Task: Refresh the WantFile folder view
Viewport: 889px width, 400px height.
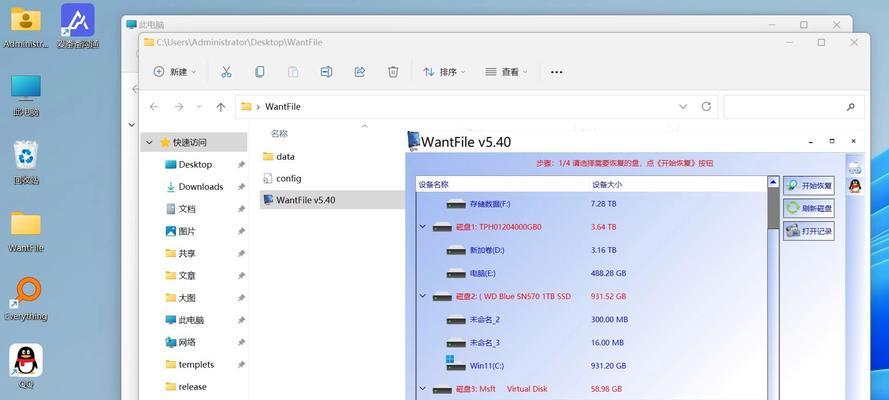Action: pos(706,107)
